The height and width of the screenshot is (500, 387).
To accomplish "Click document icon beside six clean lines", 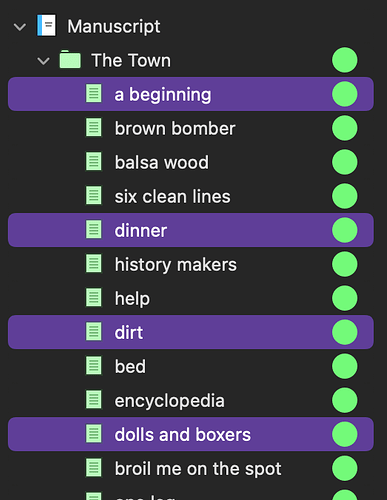I will coord(94,196).
